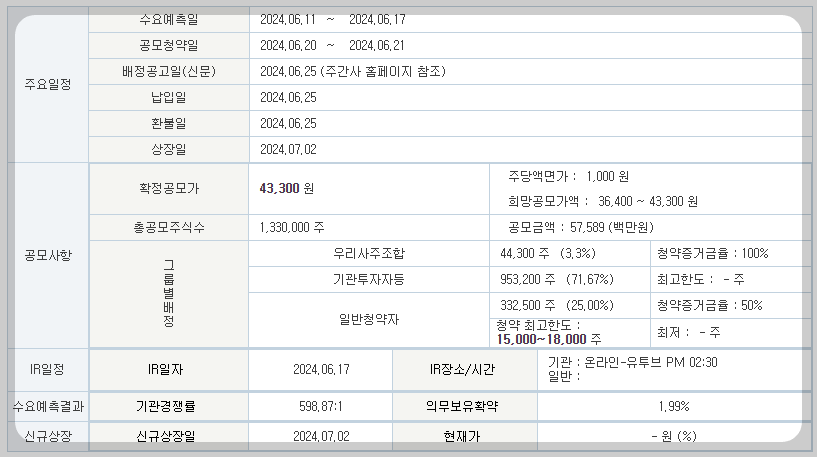
Task: Click the 상장일 date 2024.07.02 in the 주요일정 section
Action: 288,150
